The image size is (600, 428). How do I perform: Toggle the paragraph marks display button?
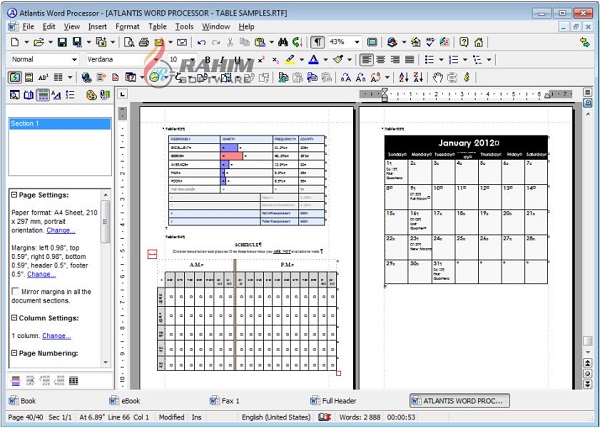pos(317,42)
